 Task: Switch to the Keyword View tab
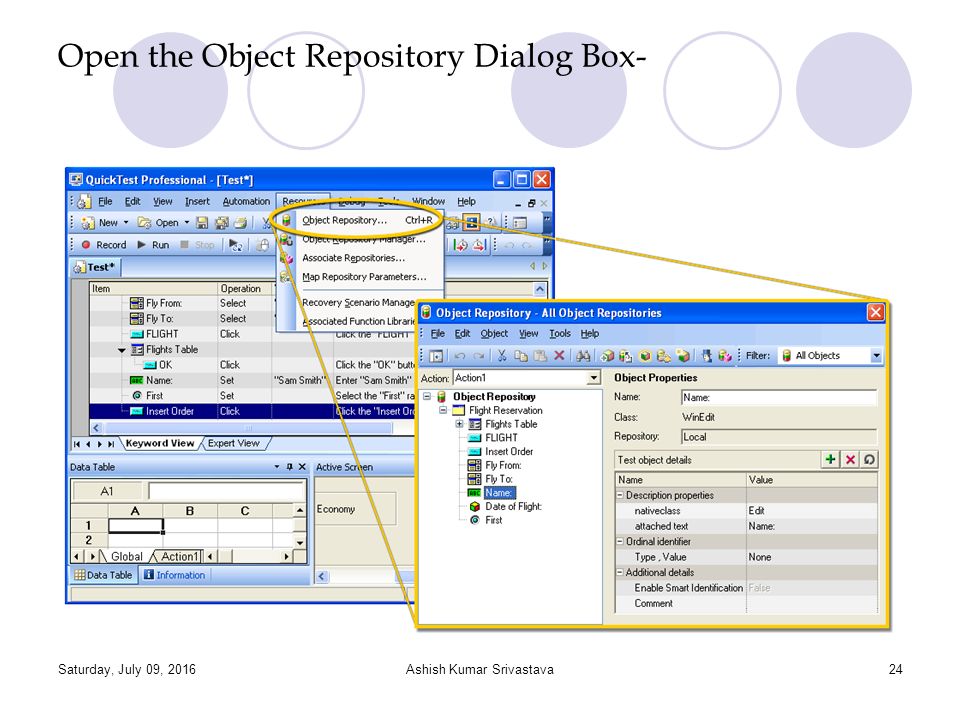160,443
